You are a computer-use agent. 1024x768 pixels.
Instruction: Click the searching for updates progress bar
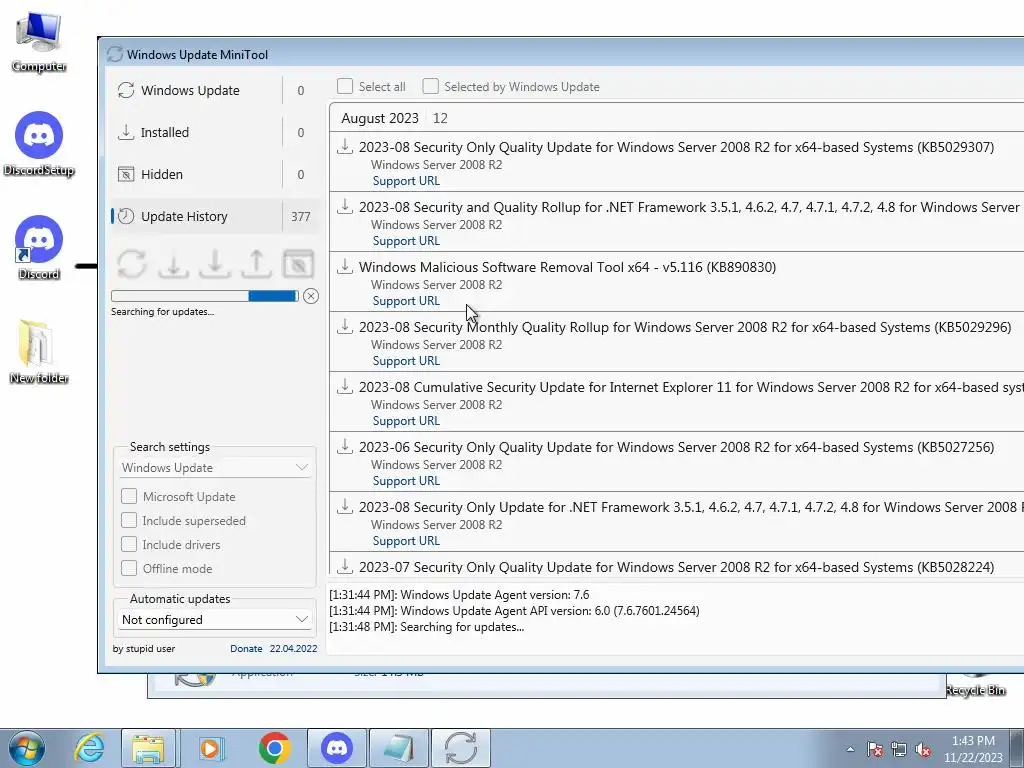pyautogui.click(x=205, y=296)
